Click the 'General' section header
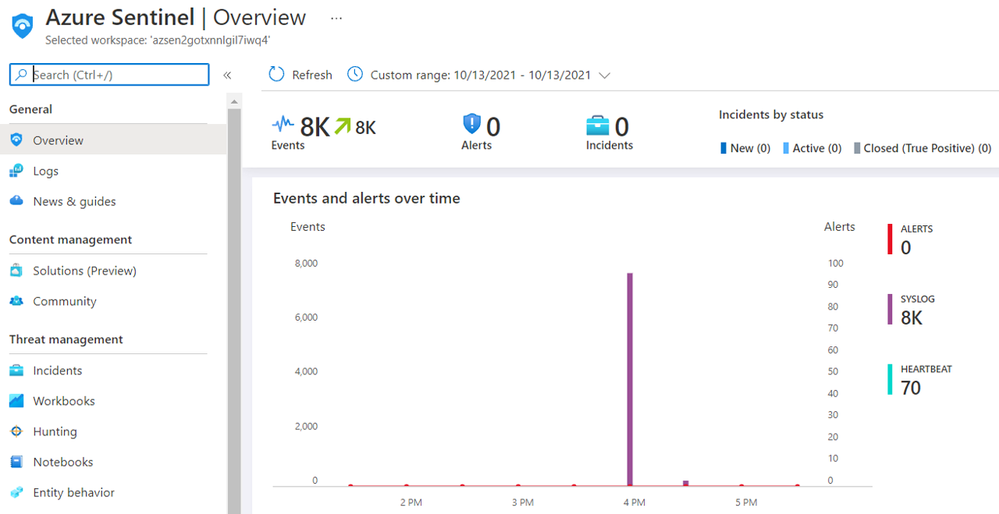The image size is (999, 514). [31, 109]
